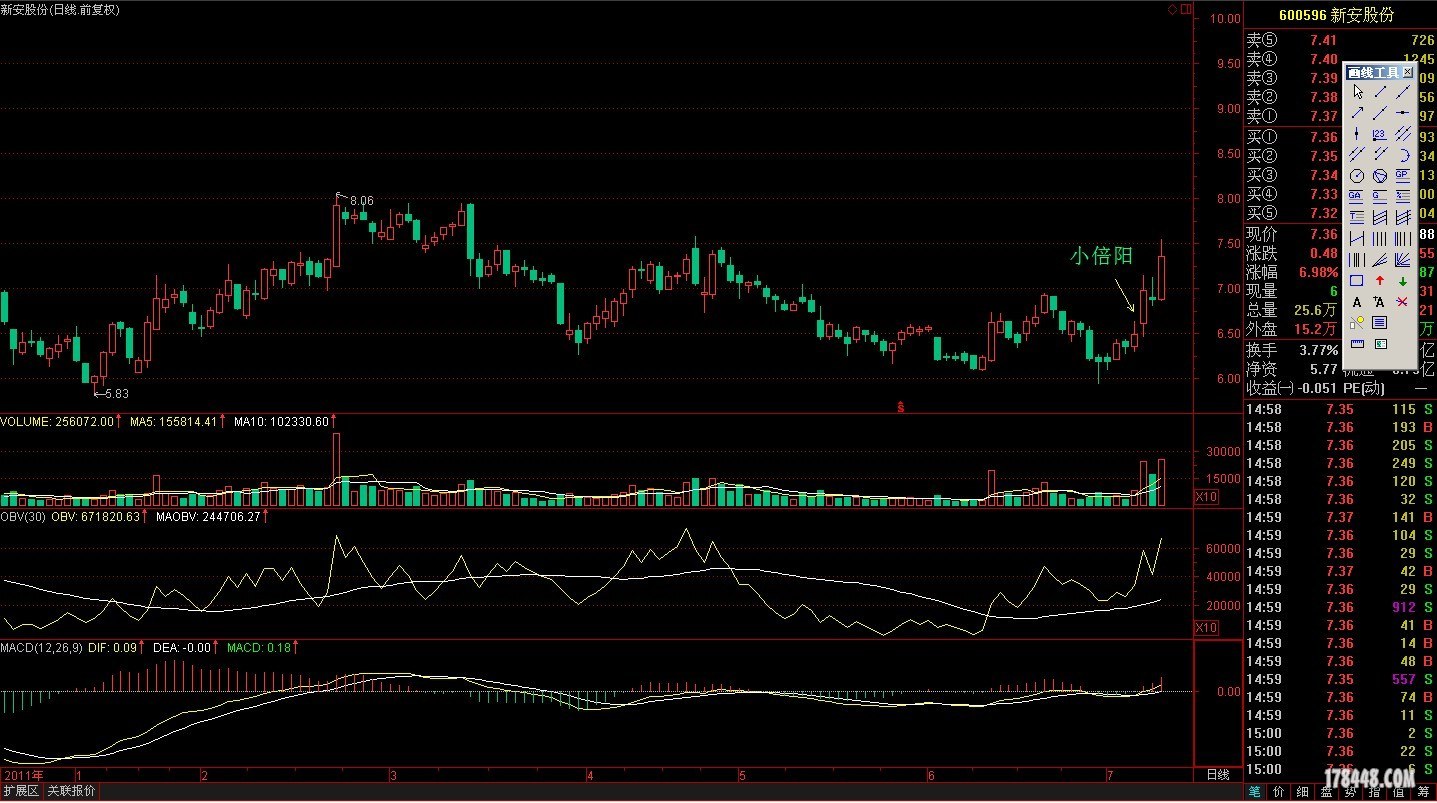Click the 2011年 label on the time axis

pos(24,775)
